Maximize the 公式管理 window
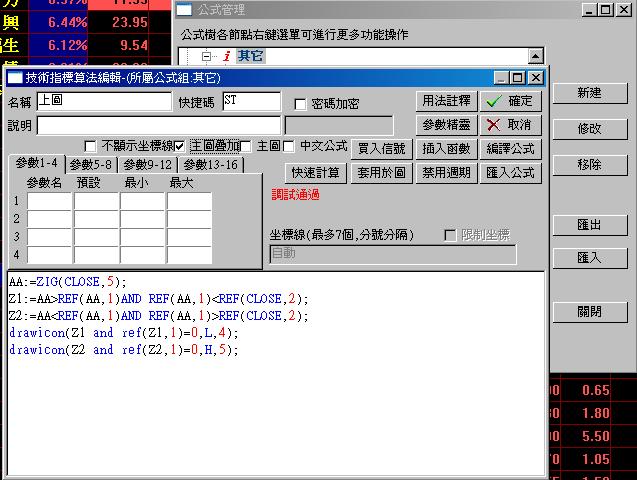This screenshot has width=637, height=480. coord(606,10)
